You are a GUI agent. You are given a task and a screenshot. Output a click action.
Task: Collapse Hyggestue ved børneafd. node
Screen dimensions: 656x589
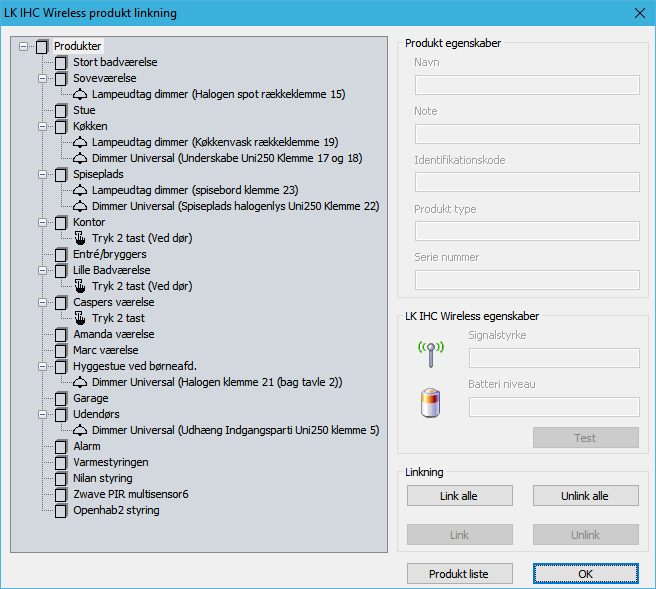[x=42, y=366]
